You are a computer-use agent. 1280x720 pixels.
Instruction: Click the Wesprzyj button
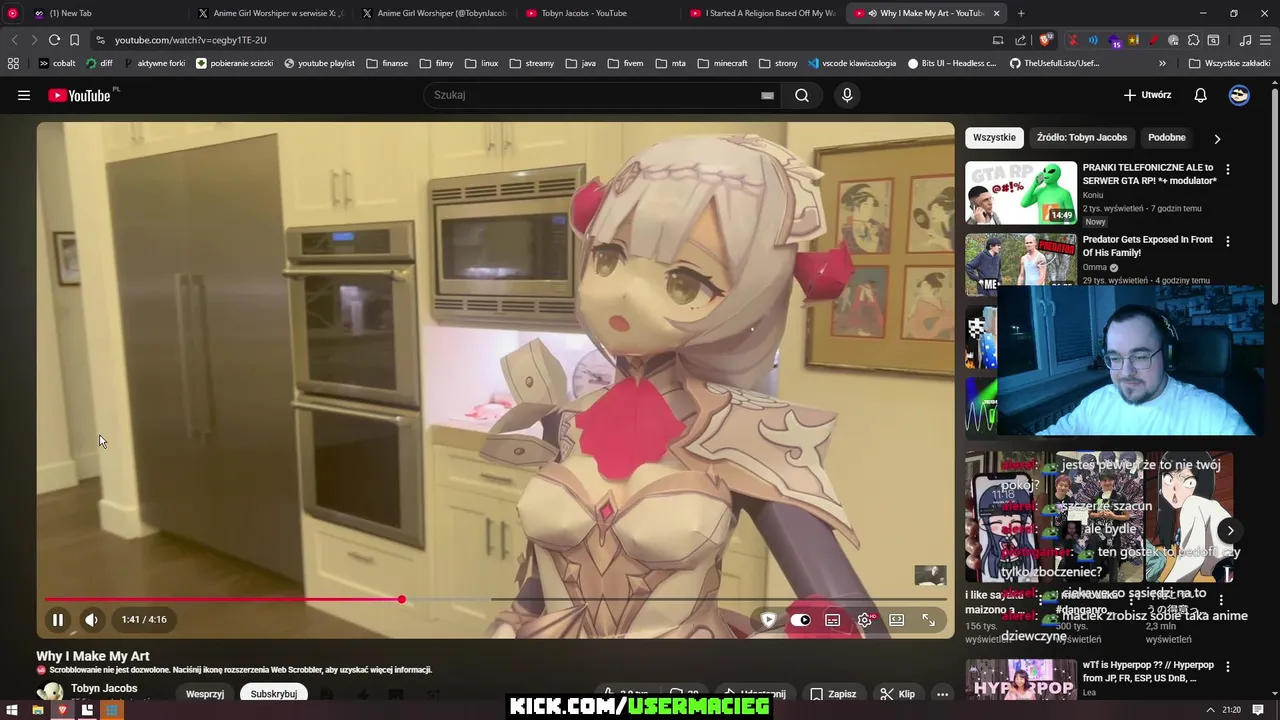(205, 694)
